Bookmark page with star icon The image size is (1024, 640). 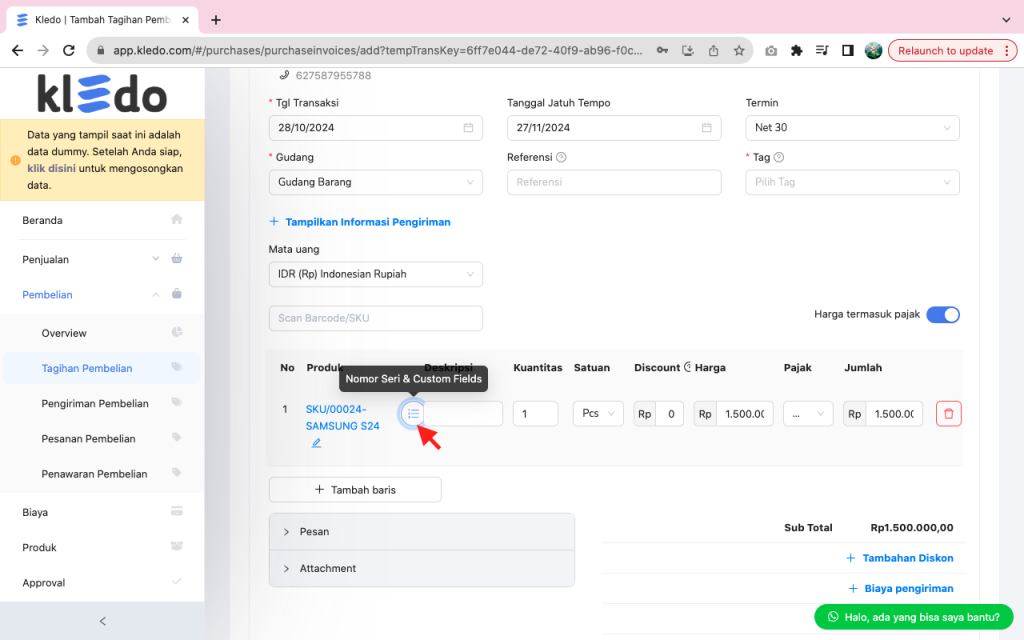[739, 50]
